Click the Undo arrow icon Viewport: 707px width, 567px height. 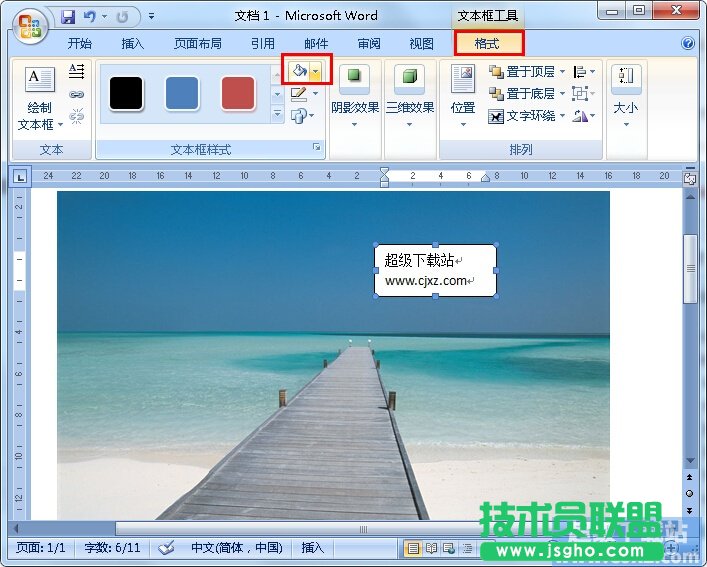[90, 17]
